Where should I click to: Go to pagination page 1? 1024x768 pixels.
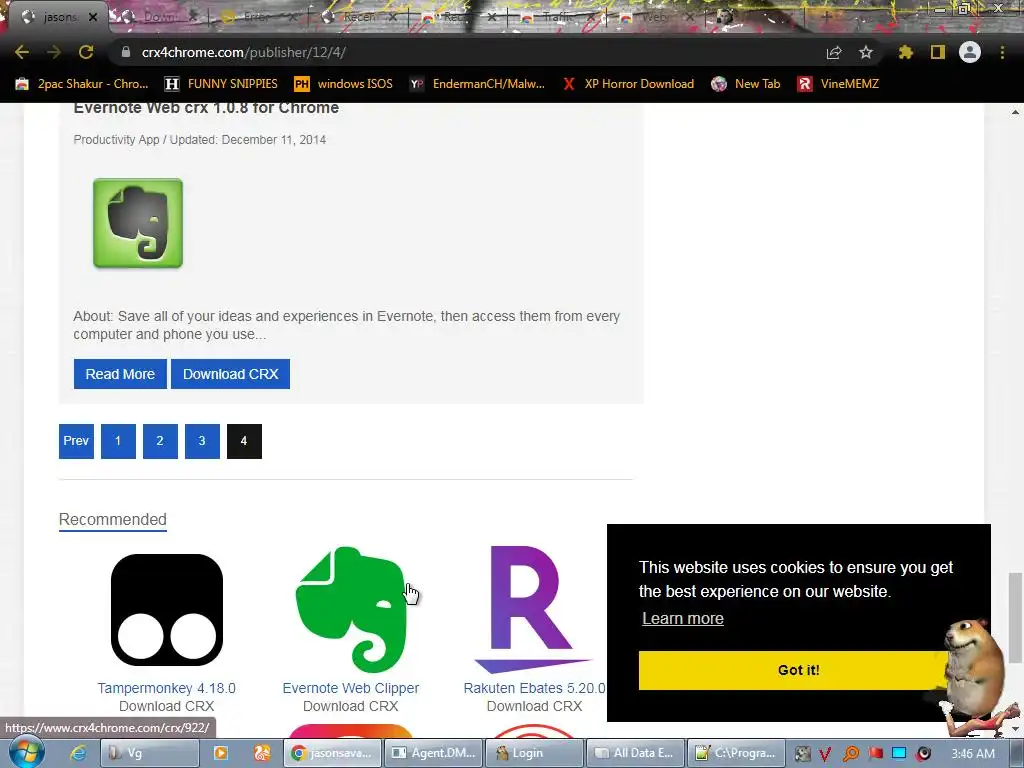tap(118, 441)
